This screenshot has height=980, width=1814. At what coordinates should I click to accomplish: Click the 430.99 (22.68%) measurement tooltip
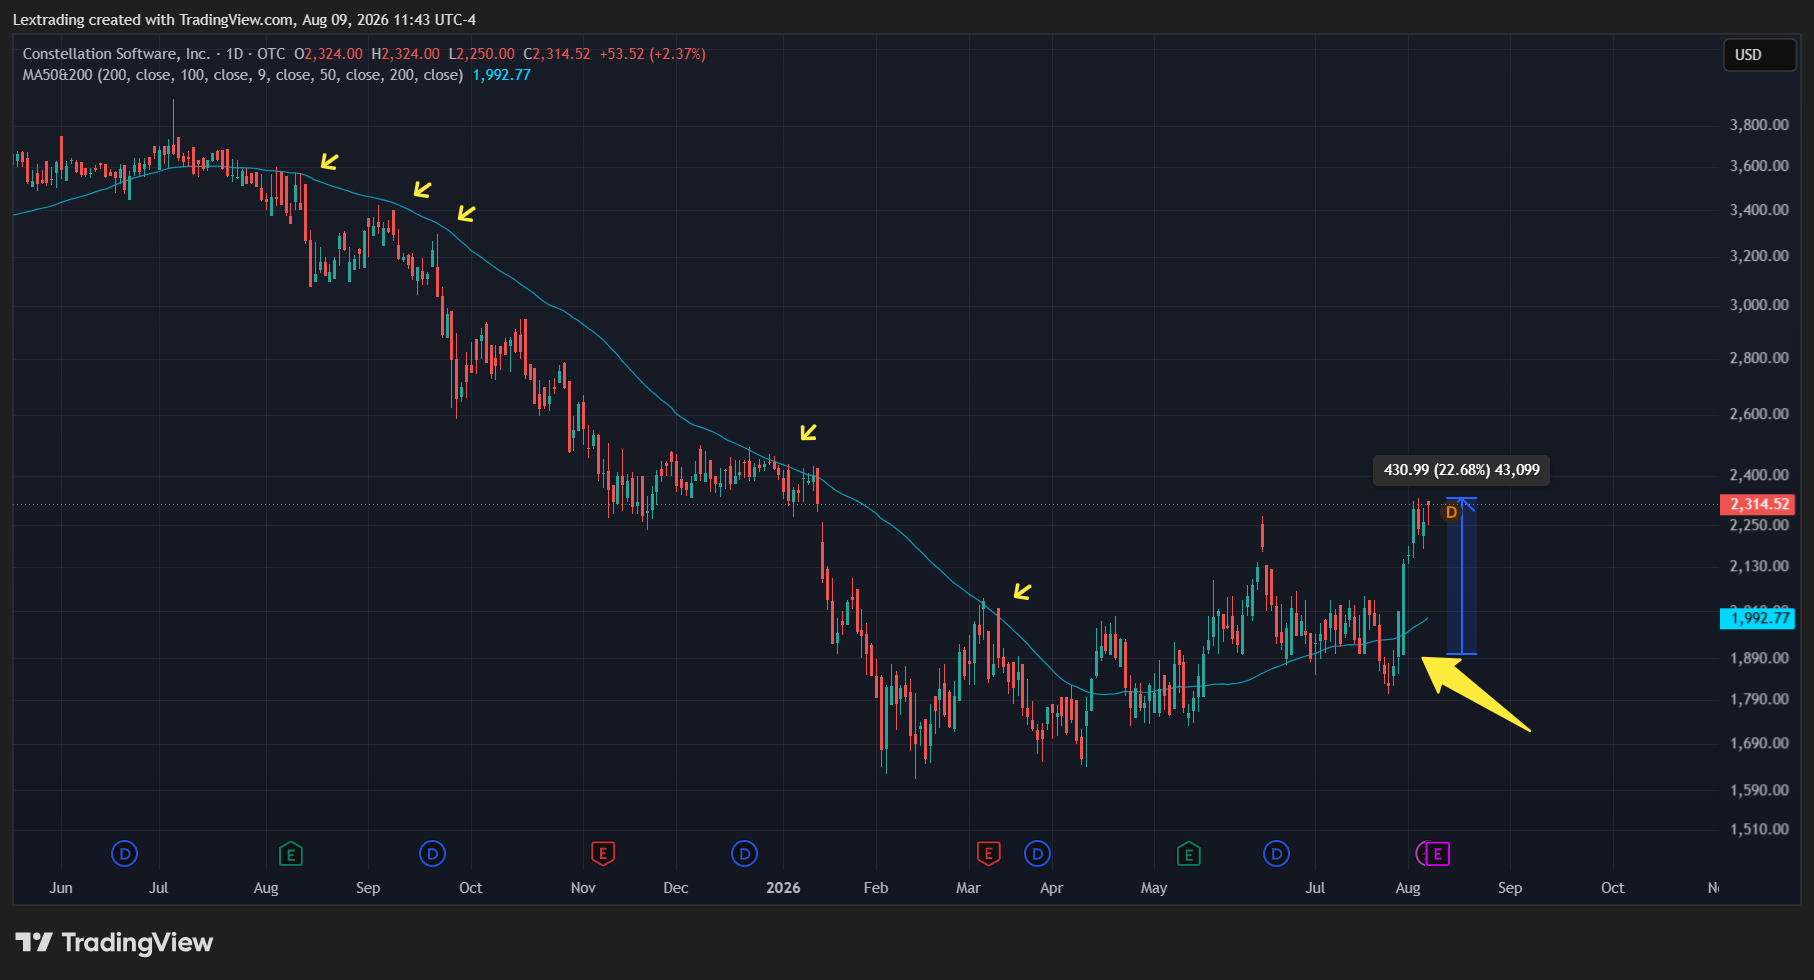coord(1461,470)
